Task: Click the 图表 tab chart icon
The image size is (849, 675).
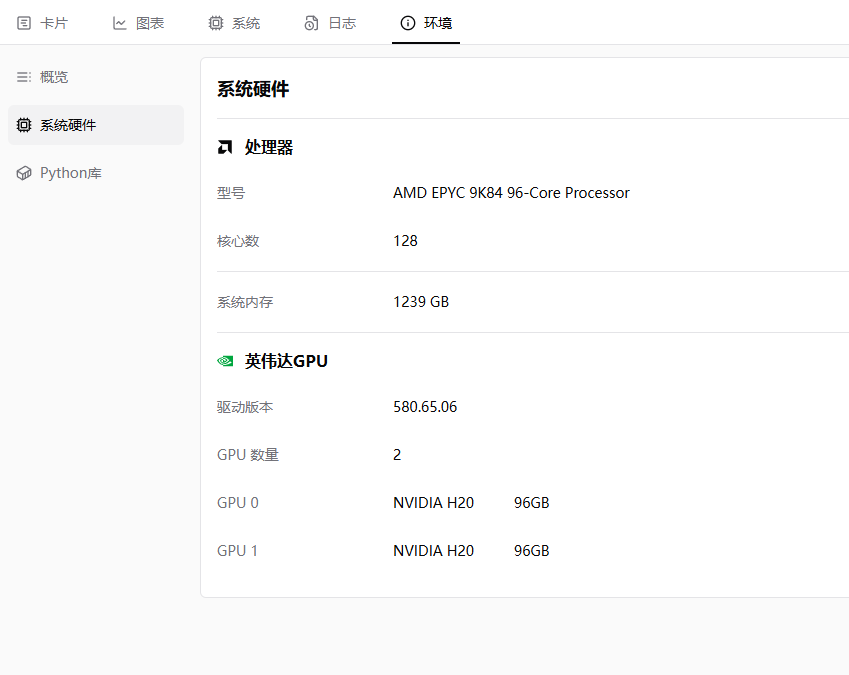Action: (119, 23)
